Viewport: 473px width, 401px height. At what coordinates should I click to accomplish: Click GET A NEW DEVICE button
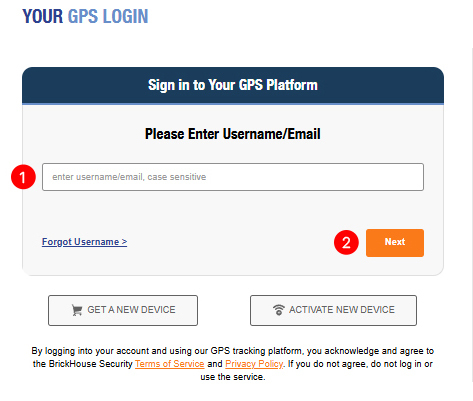click(x=123, y=310)
